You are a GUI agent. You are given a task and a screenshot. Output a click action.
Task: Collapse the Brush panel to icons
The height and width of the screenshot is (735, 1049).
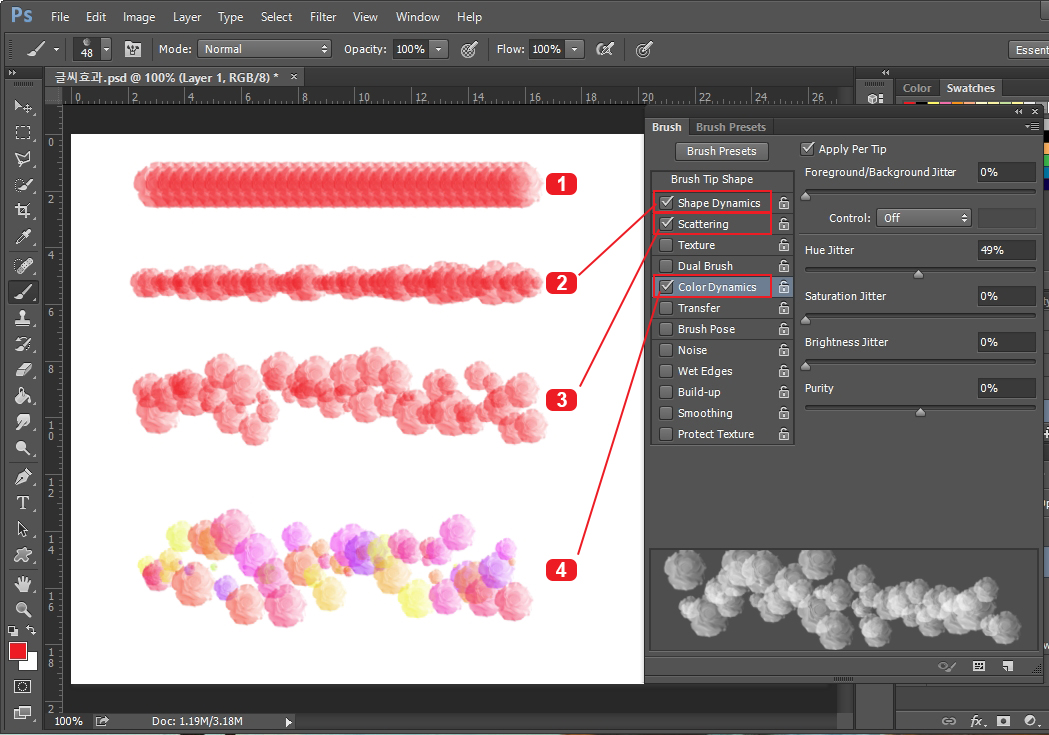[x=1019, y=112]
